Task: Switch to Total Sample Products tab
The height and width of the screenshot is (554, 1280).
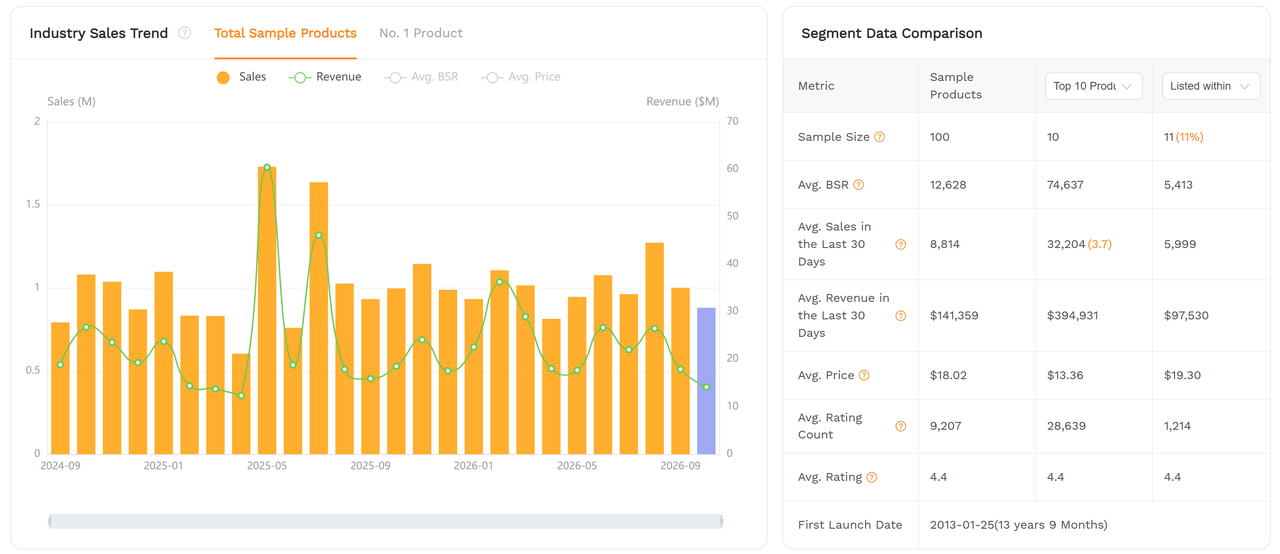Action: (285, 33)
